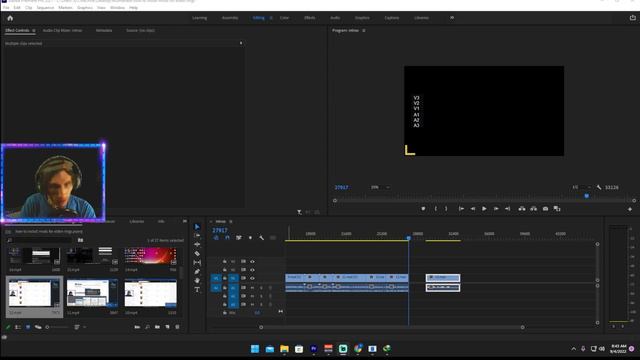This screenshot has width=640, height=360.
Task: Open Premiere Pro from the Windows taskbar
Action: click(x=313, y=349)
